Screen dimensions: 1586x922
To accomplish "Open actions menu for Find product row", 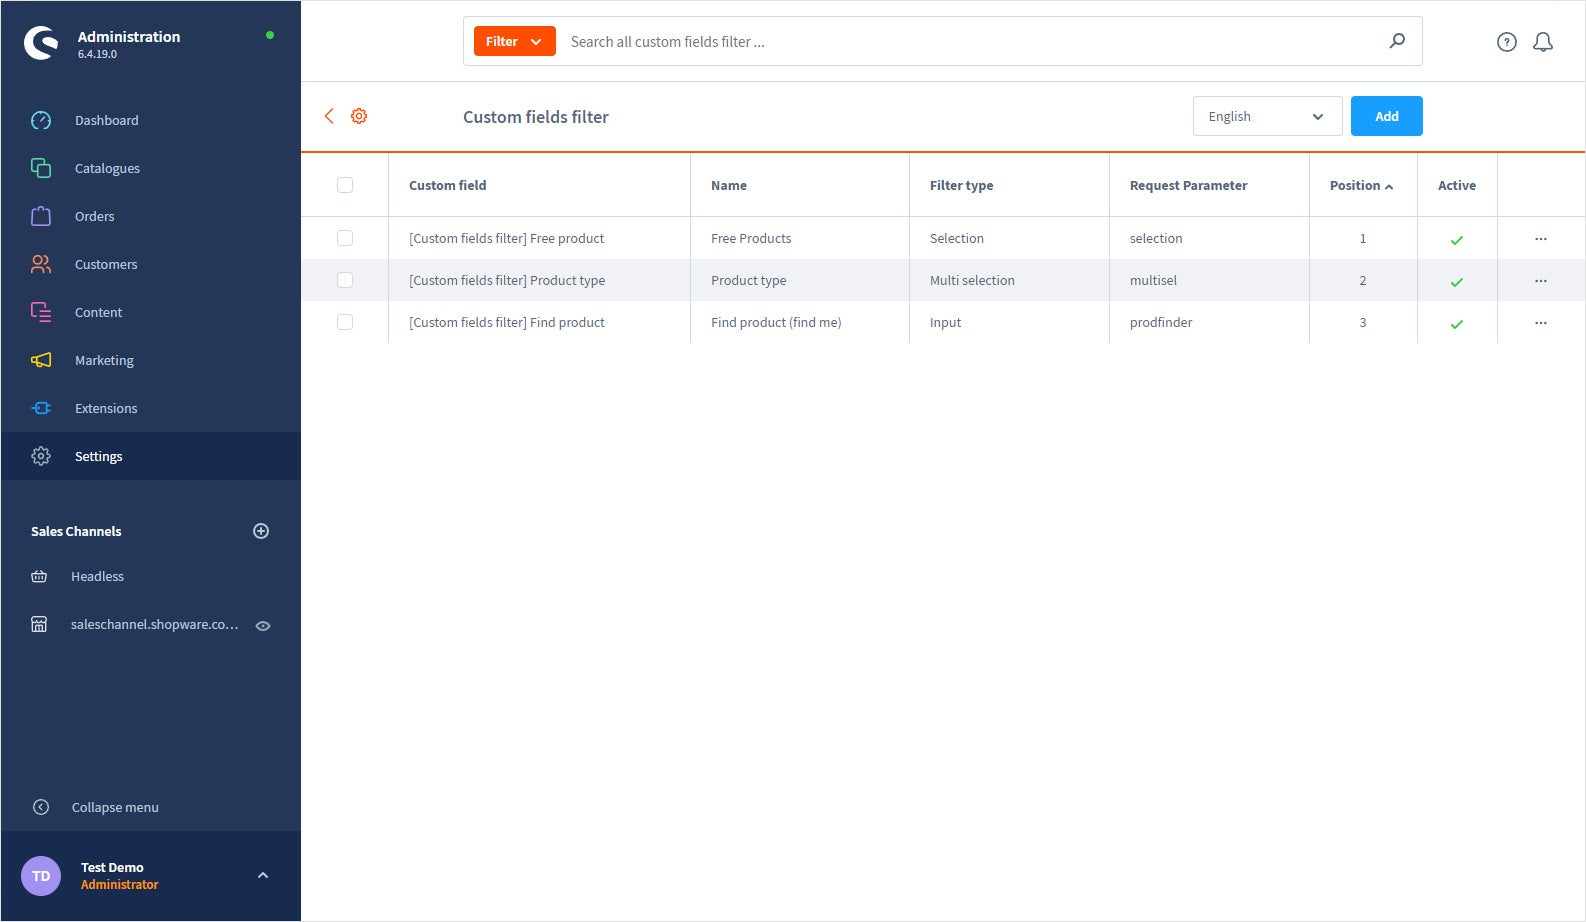I will point(1541,322).
